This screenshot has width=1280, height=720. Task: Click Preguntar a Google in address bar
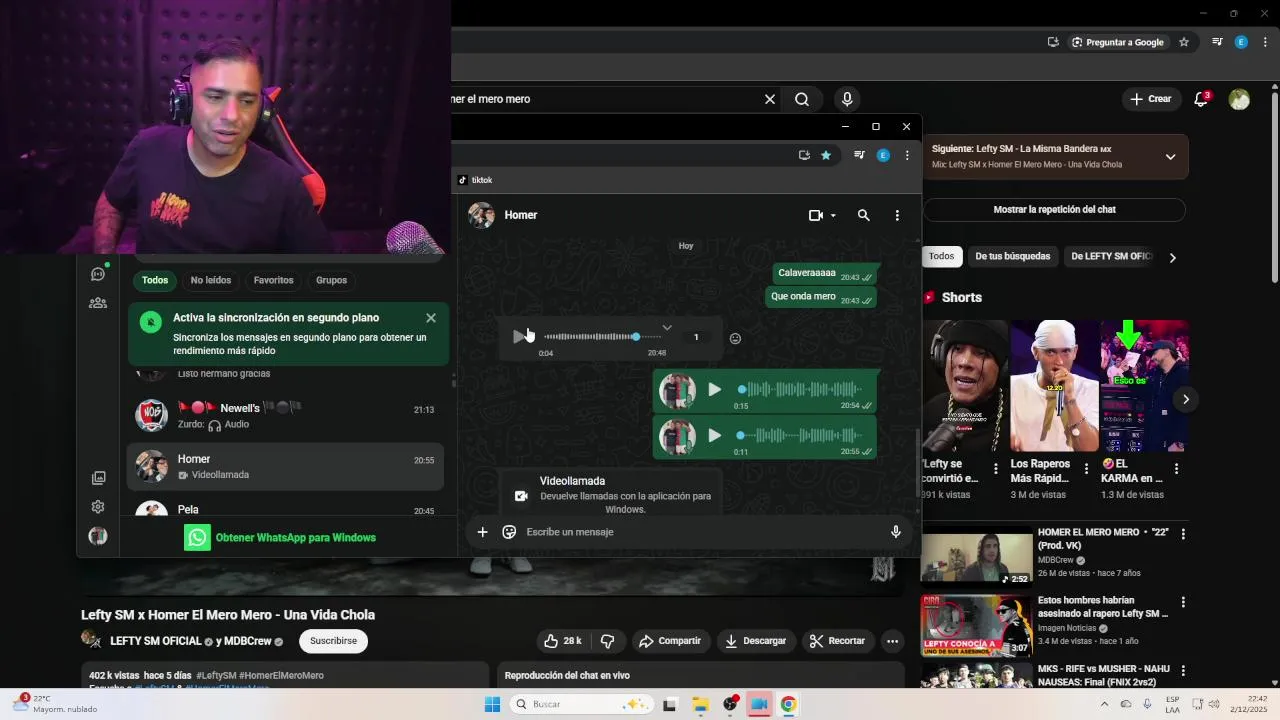pos(1117,42)
